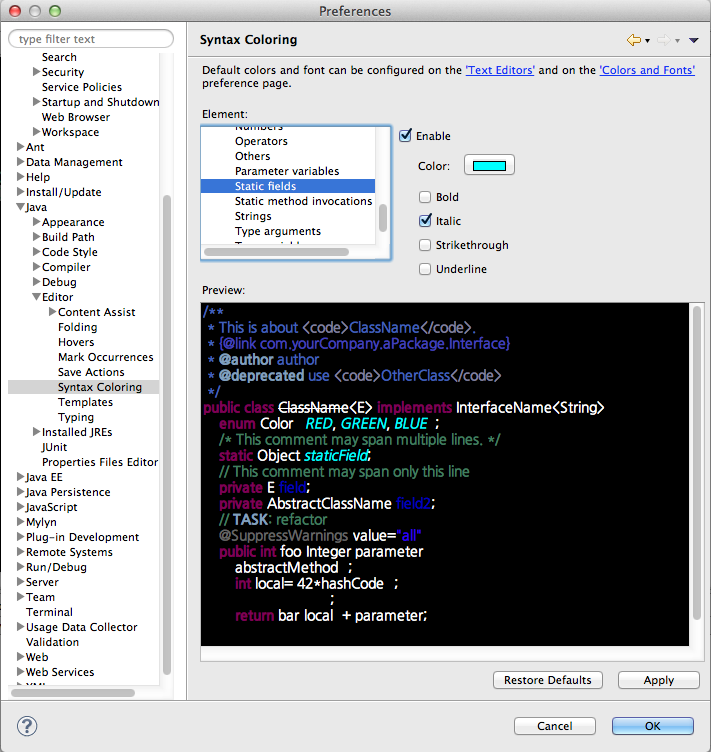Click staticField in the preview code

click(x=337, y=456)
